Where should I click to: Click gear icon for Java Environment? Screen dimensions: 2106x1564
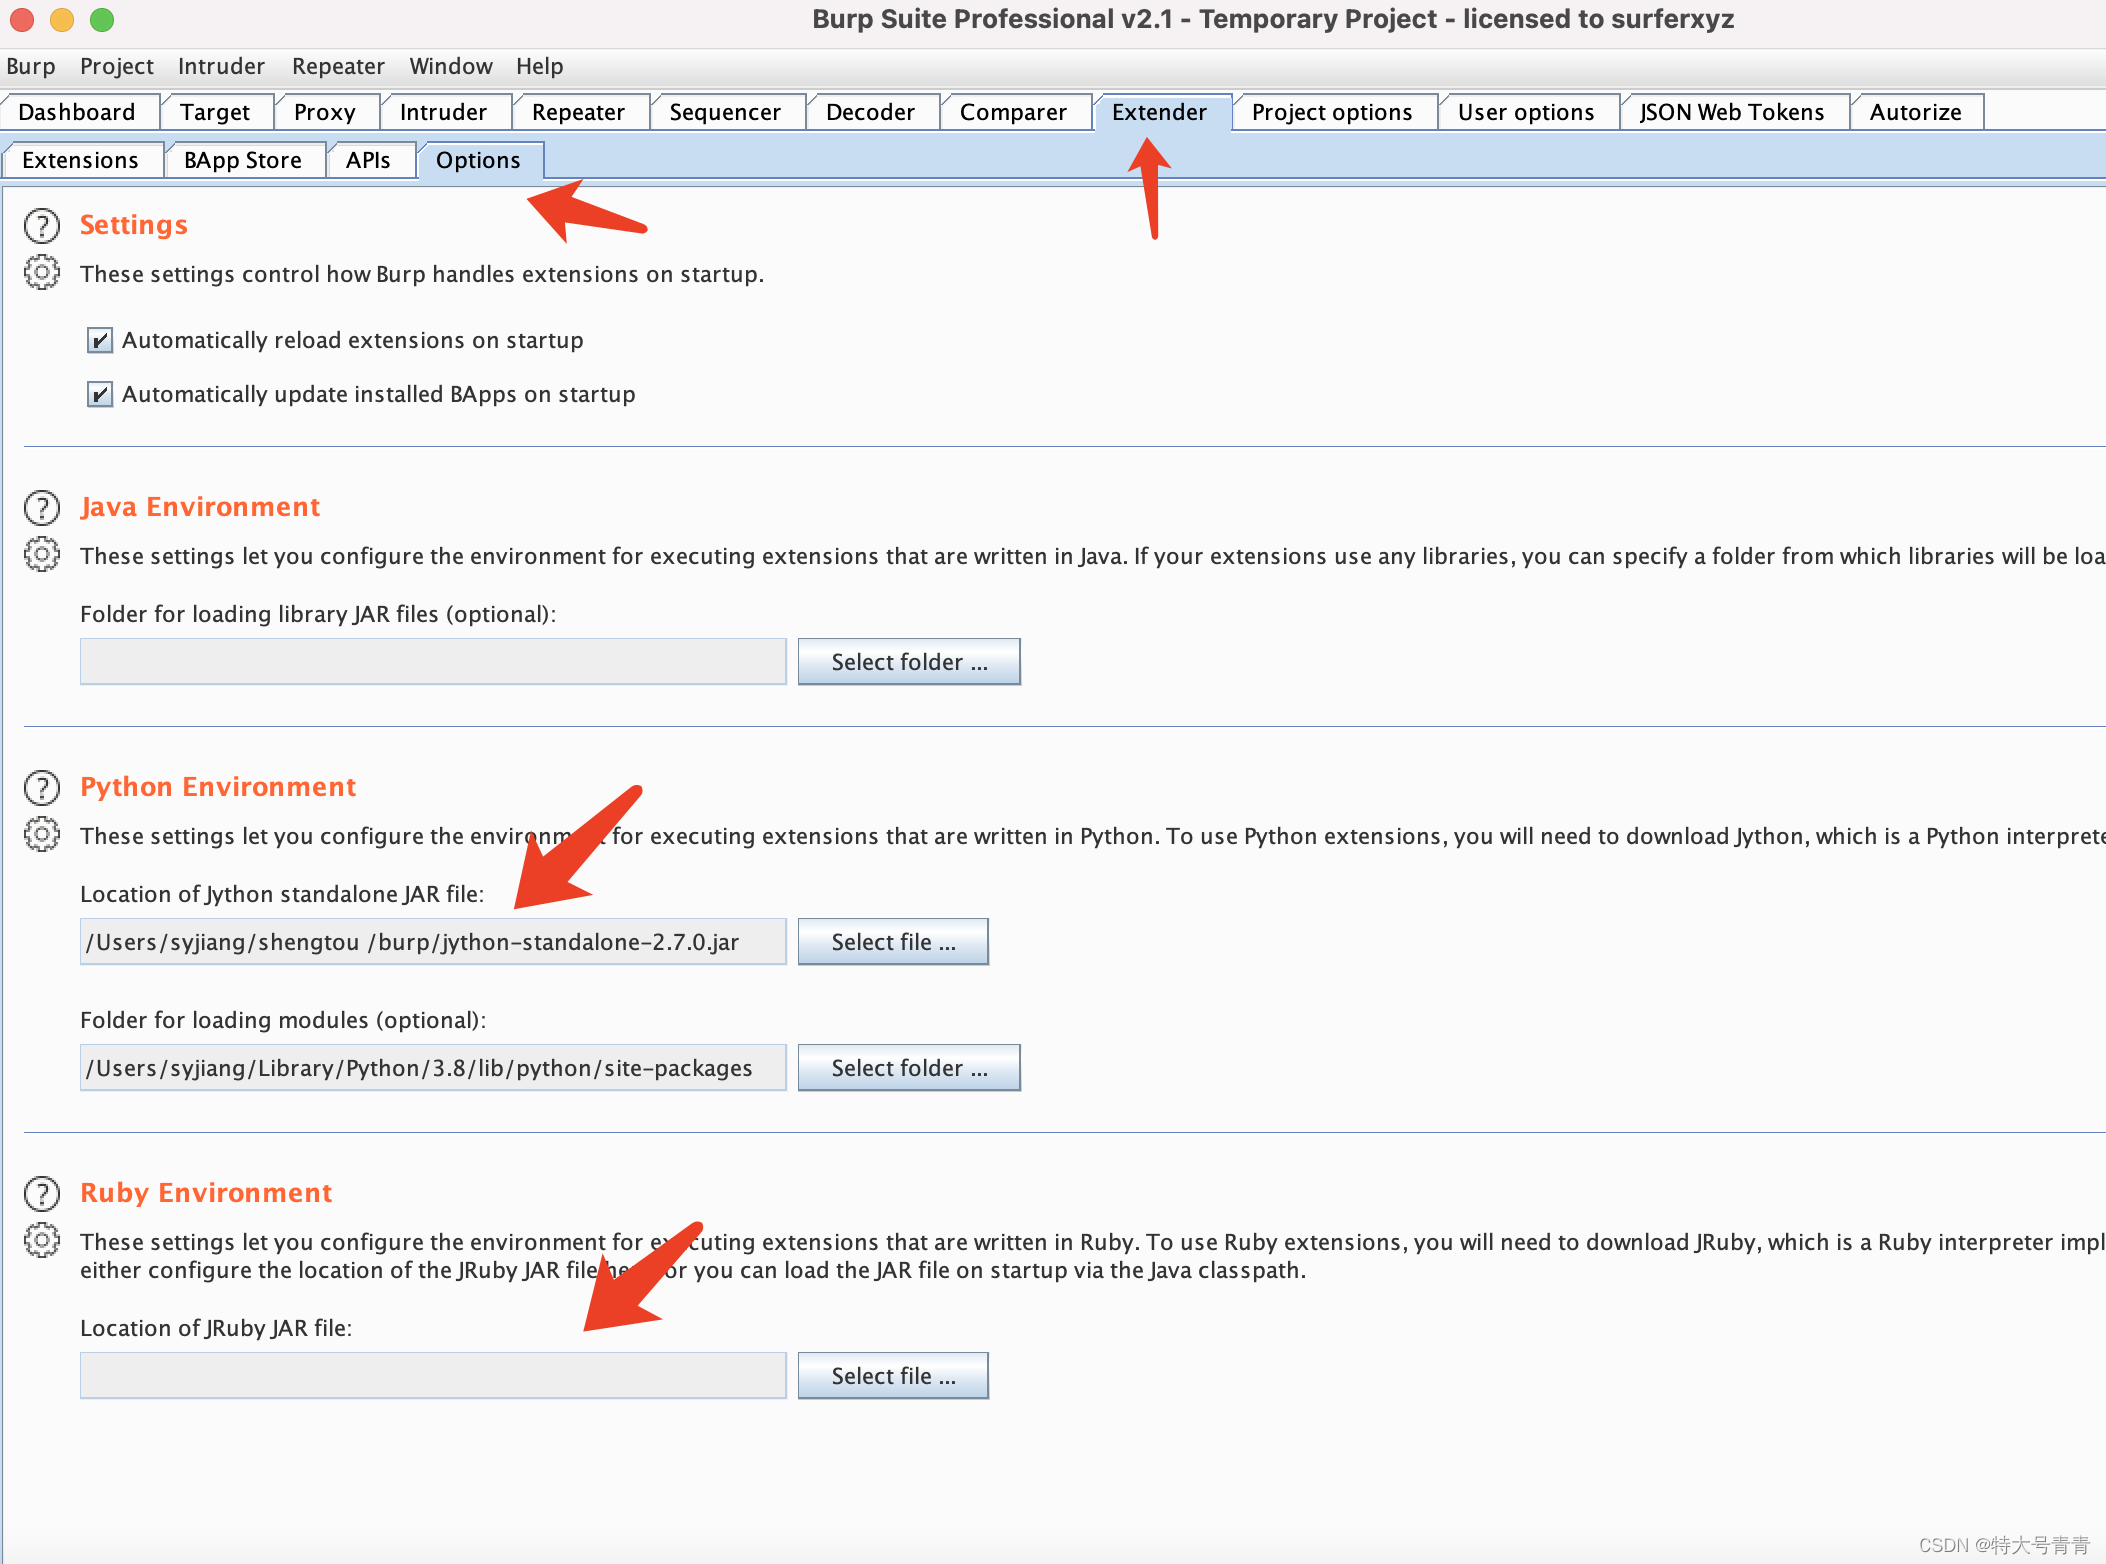pos(42,554)
